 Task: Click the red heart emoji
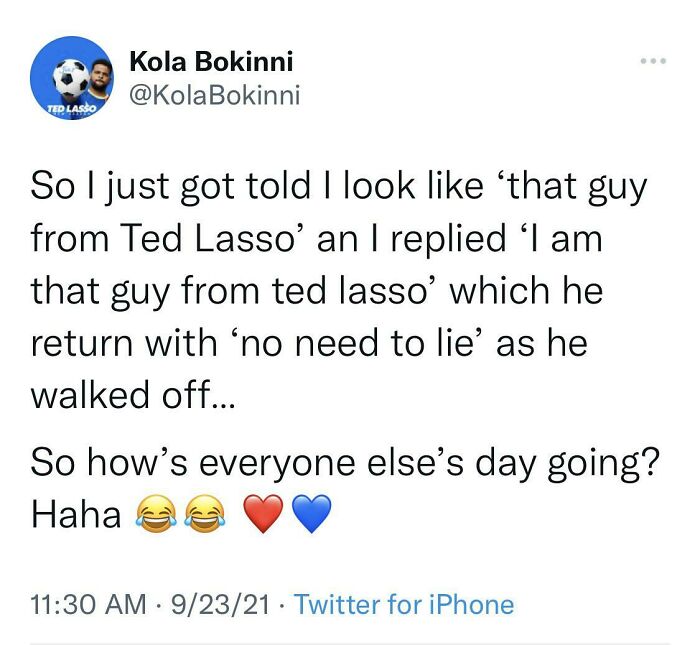point(262,516)
